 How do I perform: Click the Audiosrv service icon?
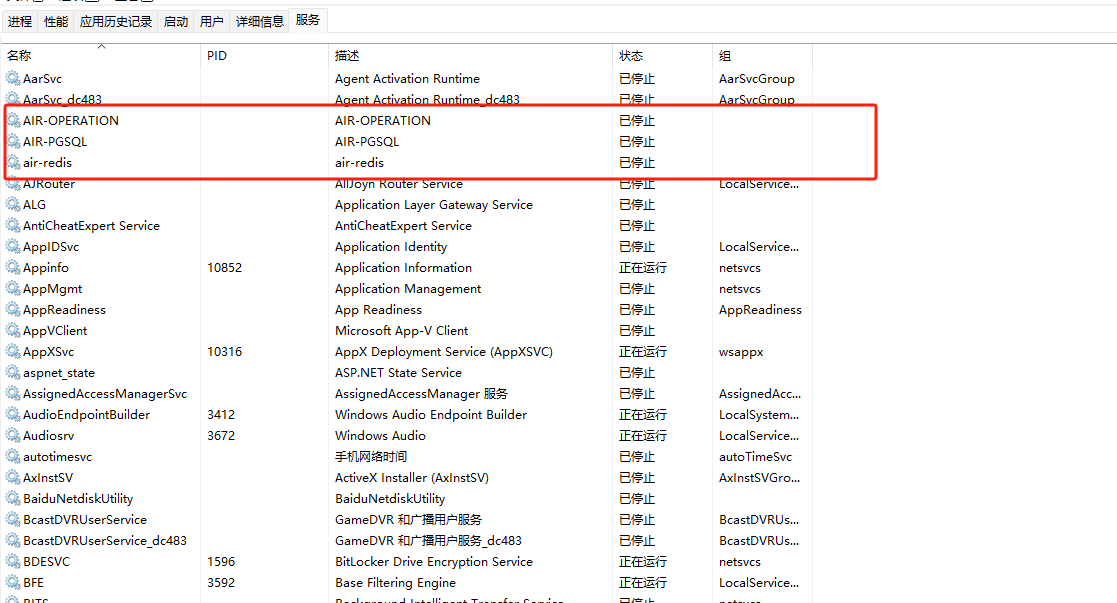click(14, 435)
